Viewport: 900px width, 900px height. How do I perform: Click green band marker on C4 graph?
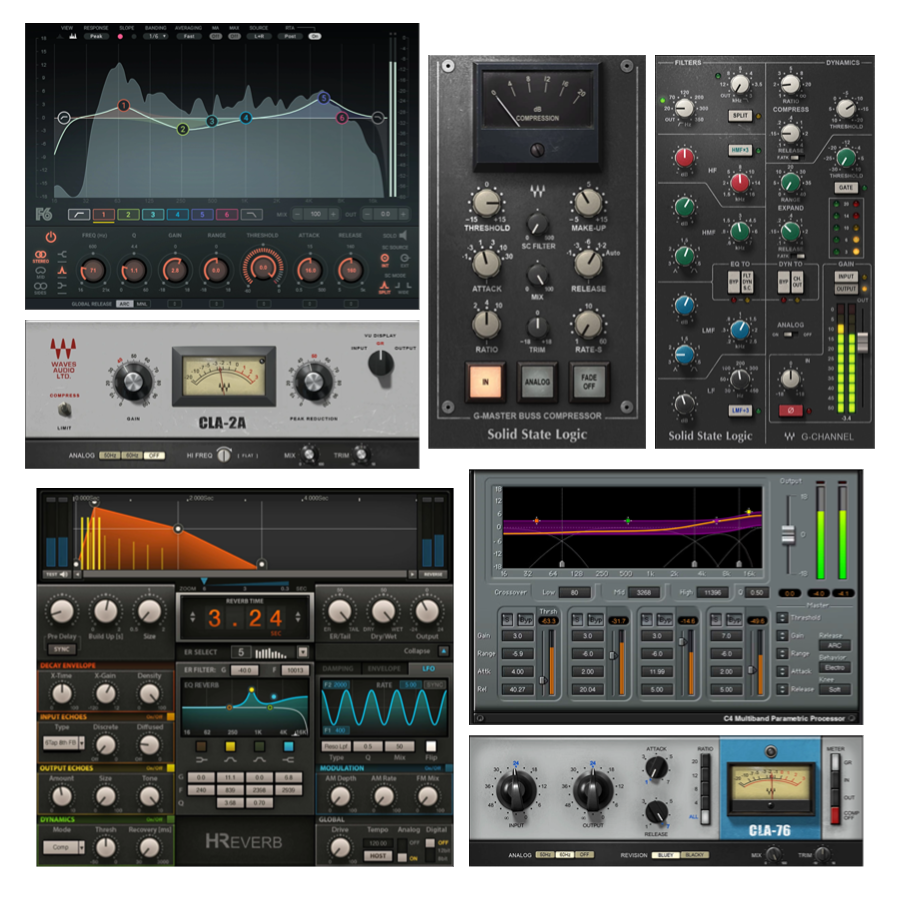point(628,521)
